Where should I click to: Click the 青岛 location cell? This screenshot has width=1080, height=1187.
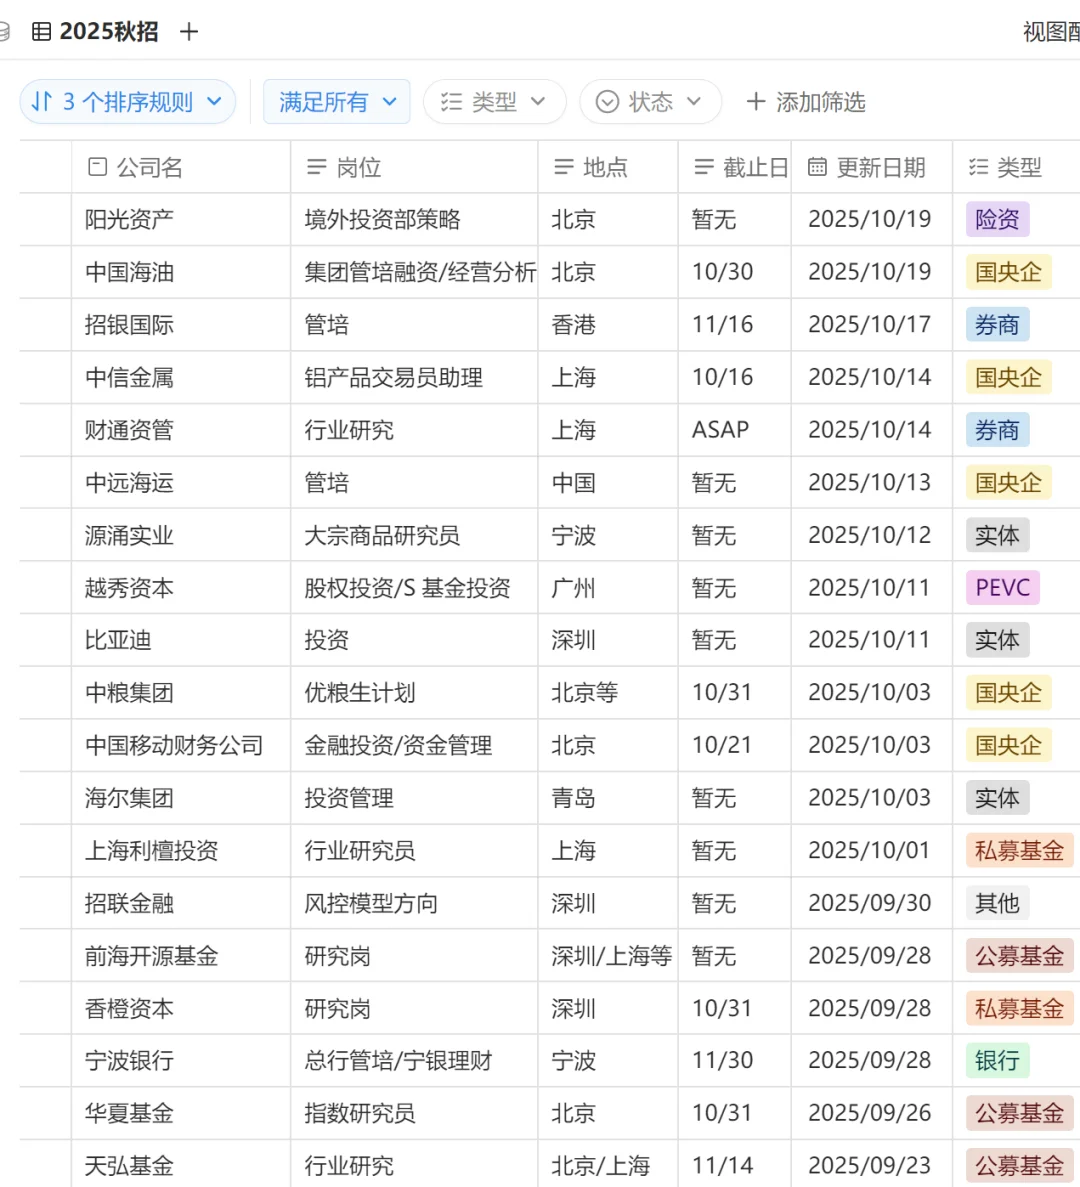[x=608, y=798]
